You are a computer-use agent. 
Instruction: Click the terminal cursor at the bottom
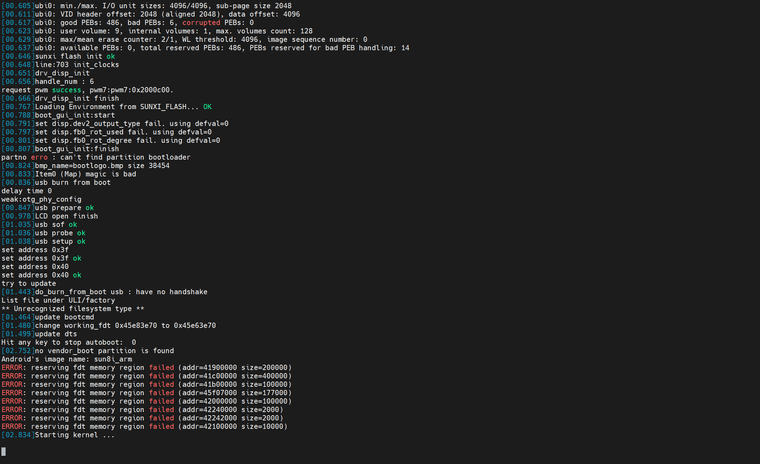click(x=3, y=452)
